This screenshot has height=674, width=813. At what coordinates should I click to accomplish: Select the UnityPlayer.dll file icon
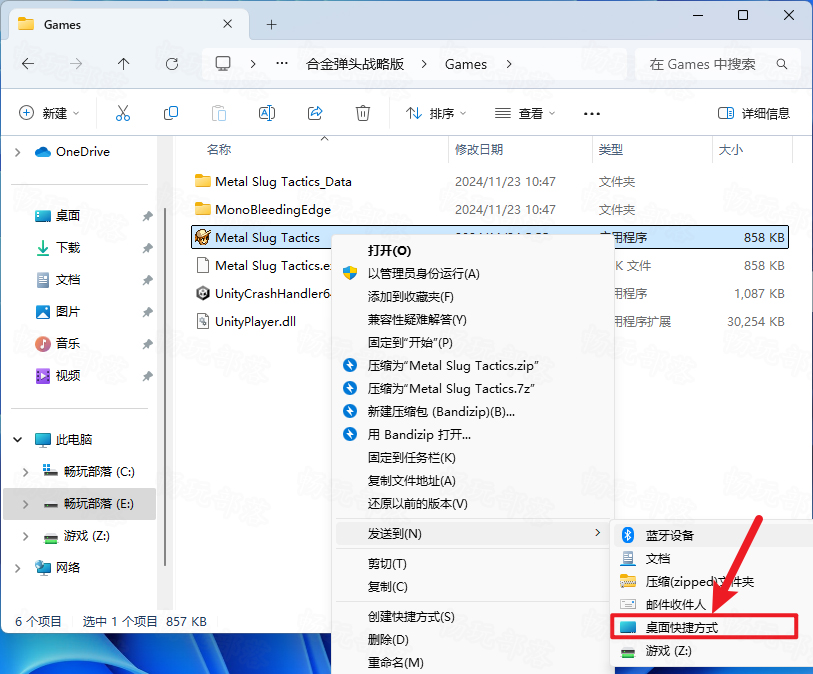tap(203, 321)
